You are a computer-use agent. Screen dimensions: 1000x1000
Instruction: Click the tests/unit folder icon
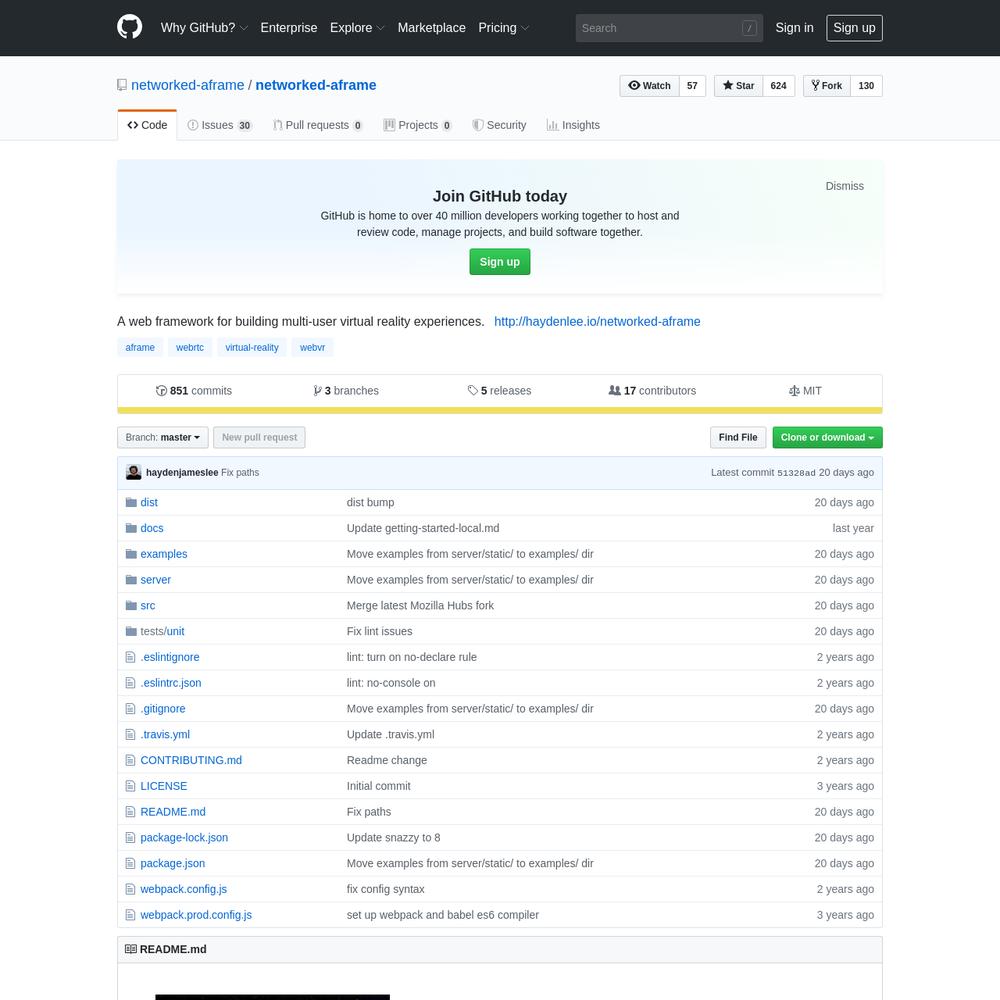131,631
